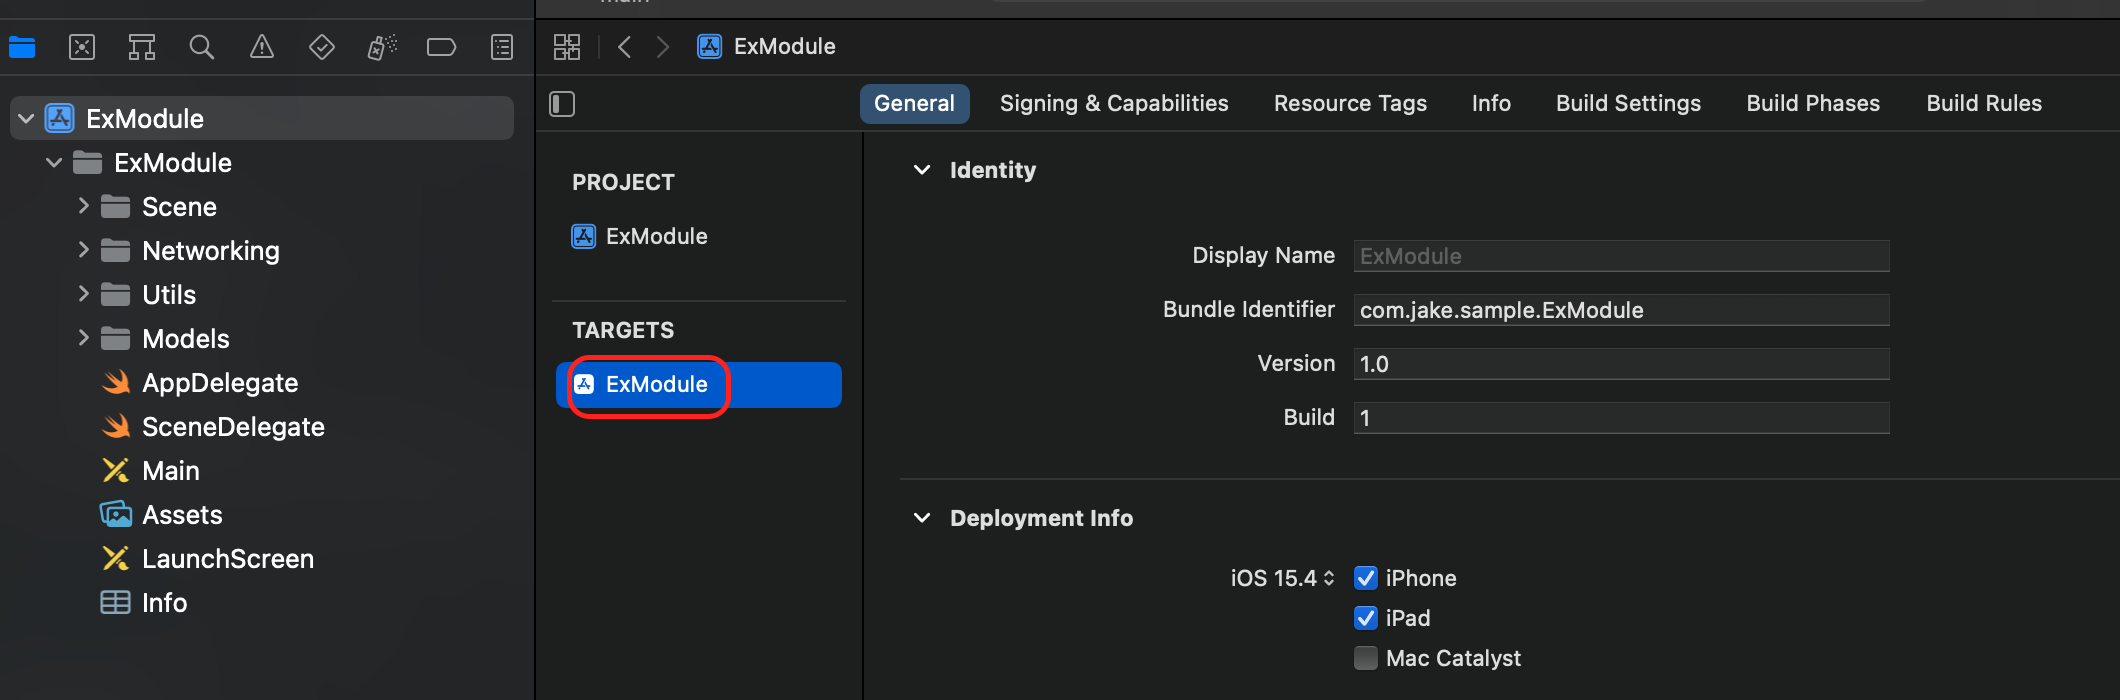
Task: Enable the Mac Catalyst checkbox
Action: point(1366,658)
